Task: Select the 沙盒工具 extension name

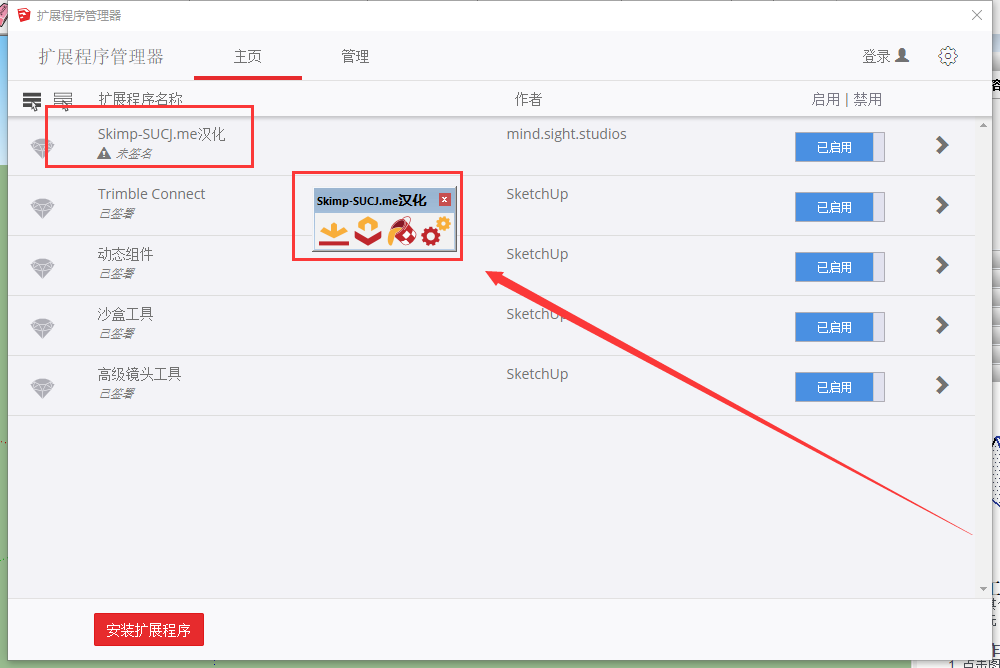Action: pos(125,314)
